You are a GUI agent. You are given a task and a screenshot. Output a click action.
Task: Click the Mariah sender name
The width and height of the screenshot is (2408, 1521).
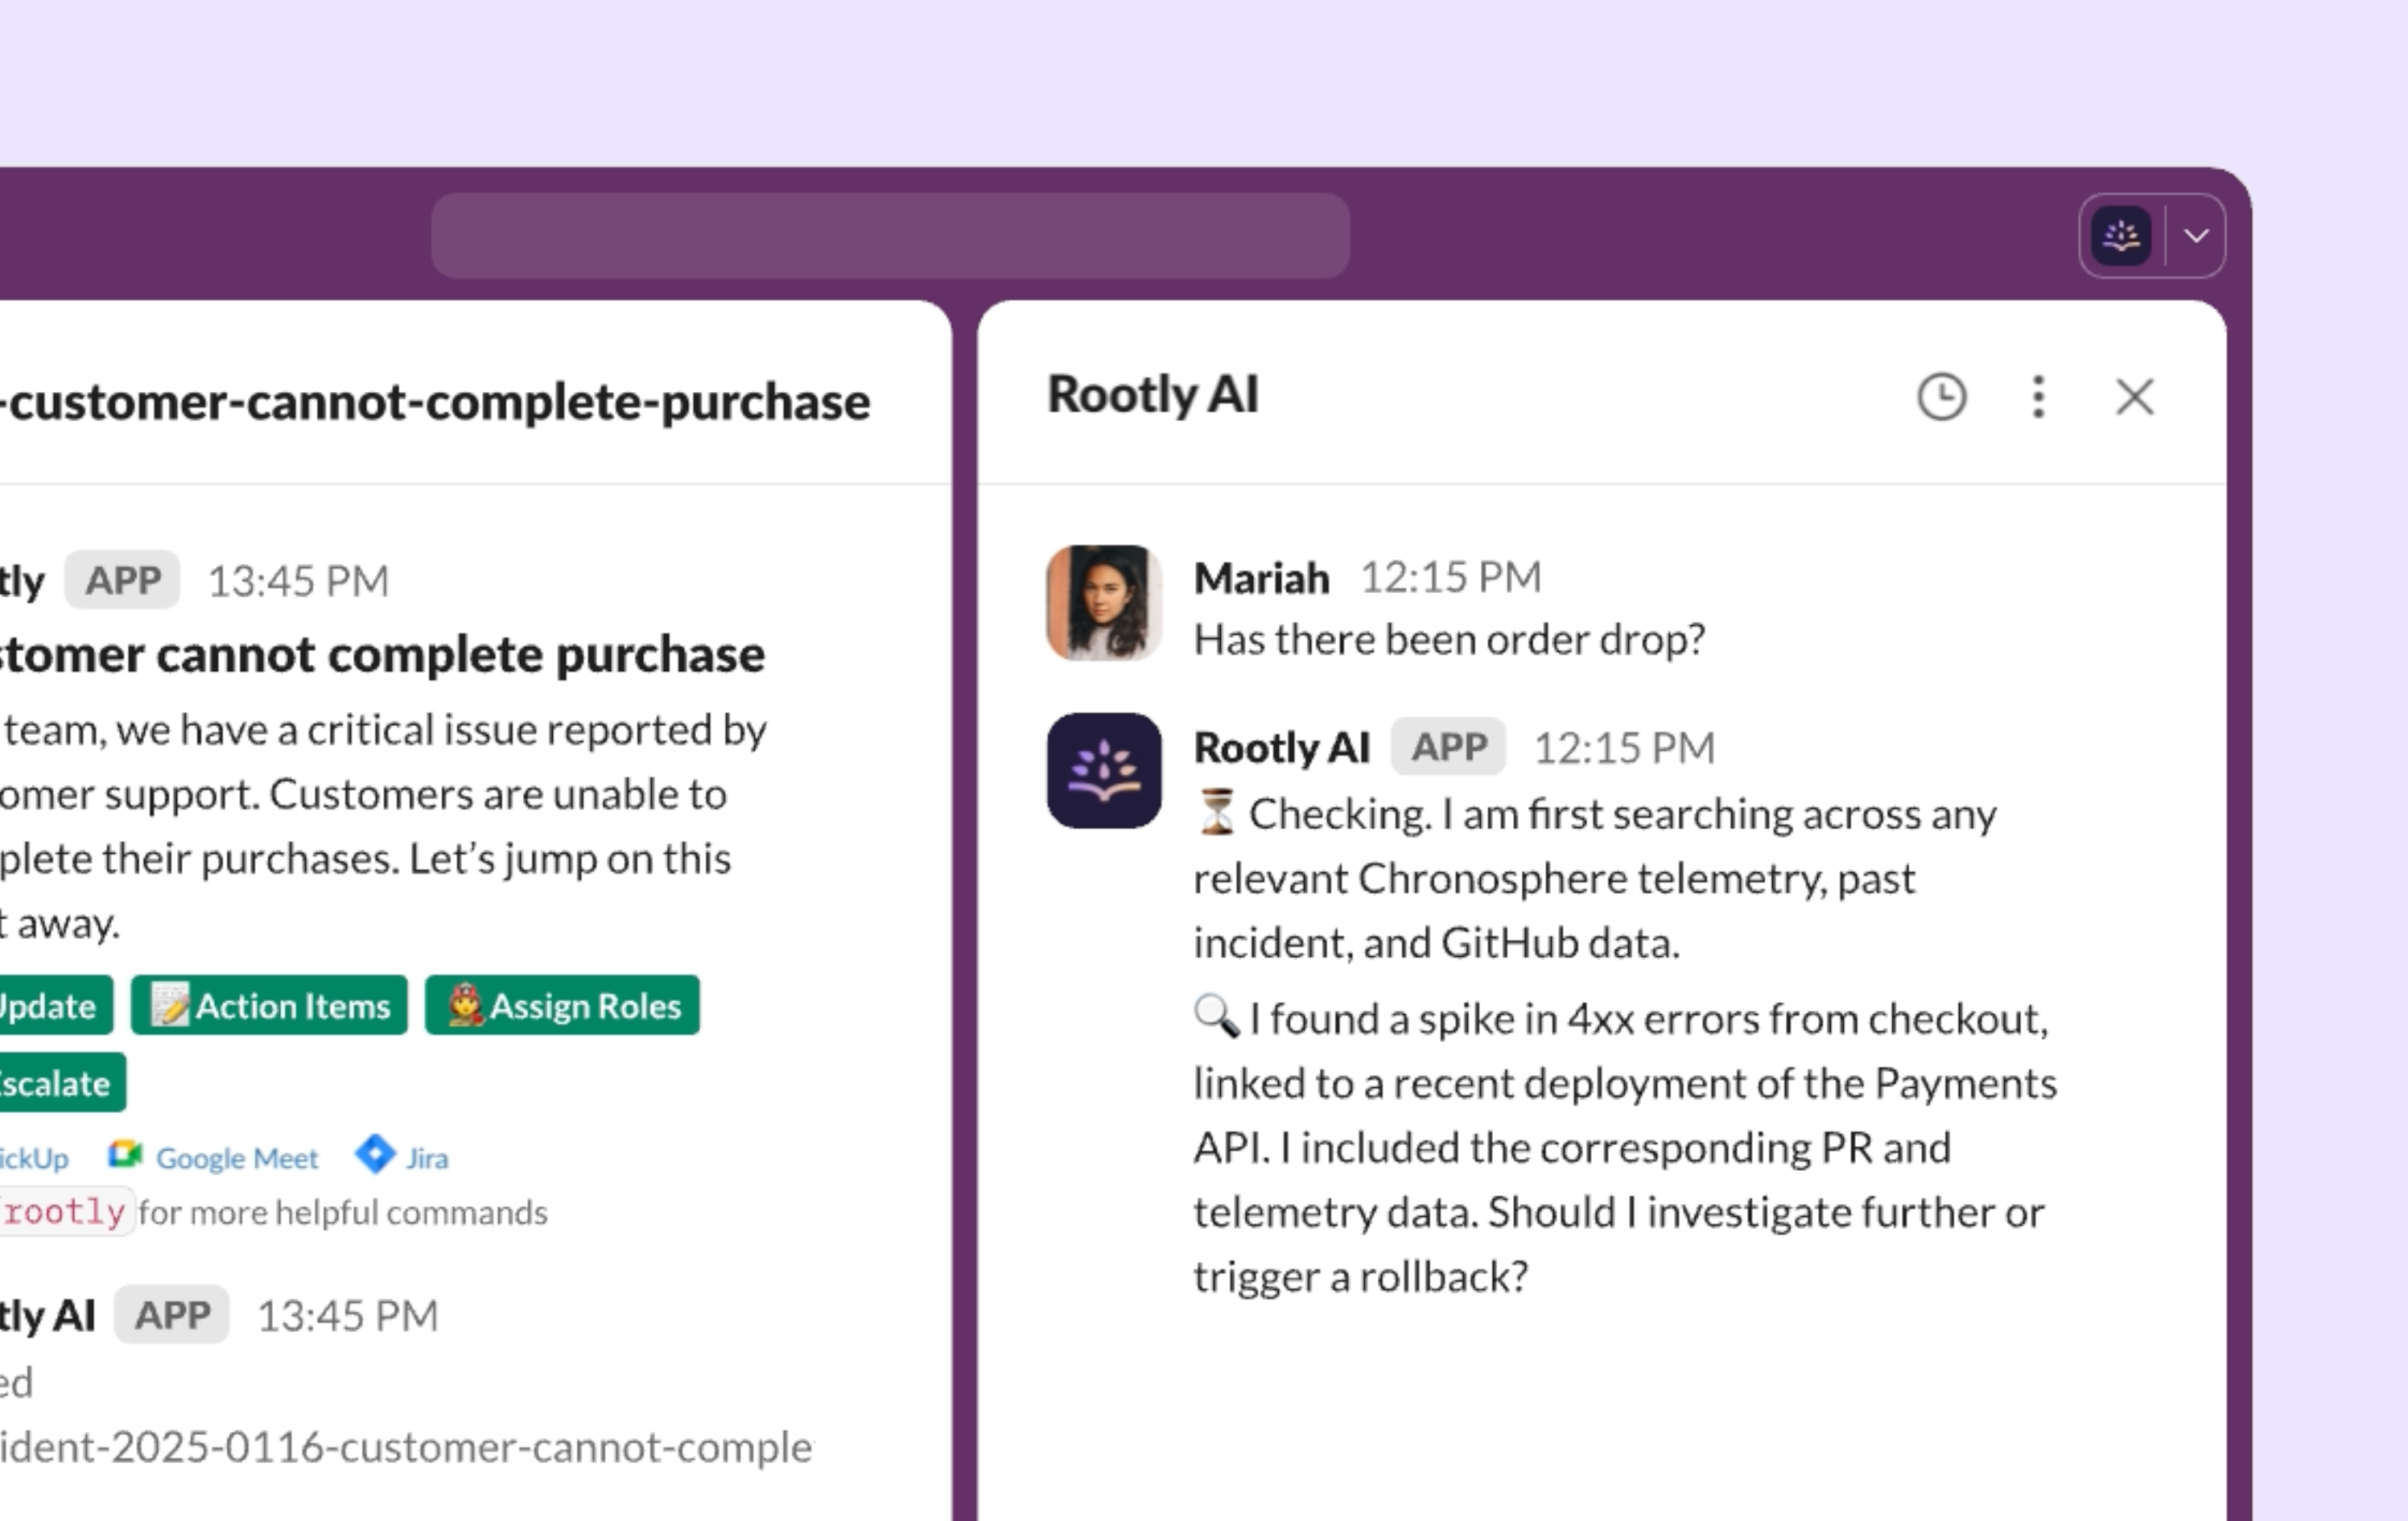tap(1261, 578)
